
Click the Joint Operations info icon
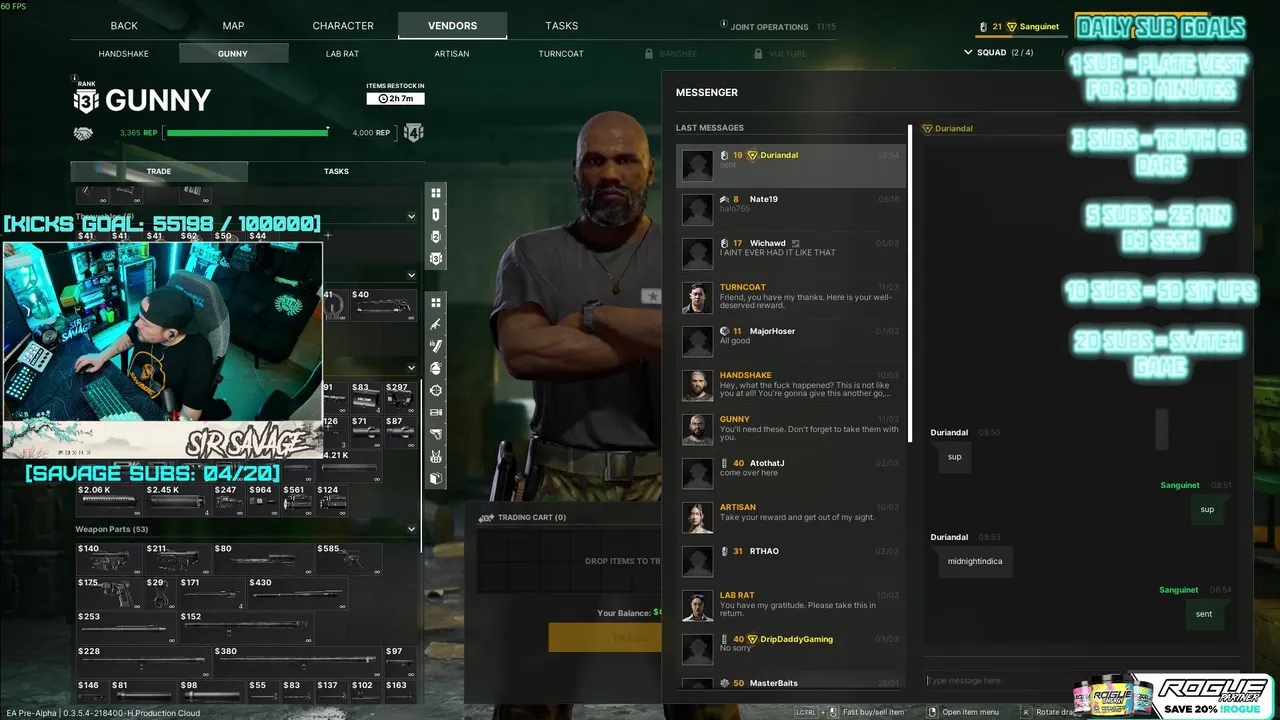tap(724, 24)
